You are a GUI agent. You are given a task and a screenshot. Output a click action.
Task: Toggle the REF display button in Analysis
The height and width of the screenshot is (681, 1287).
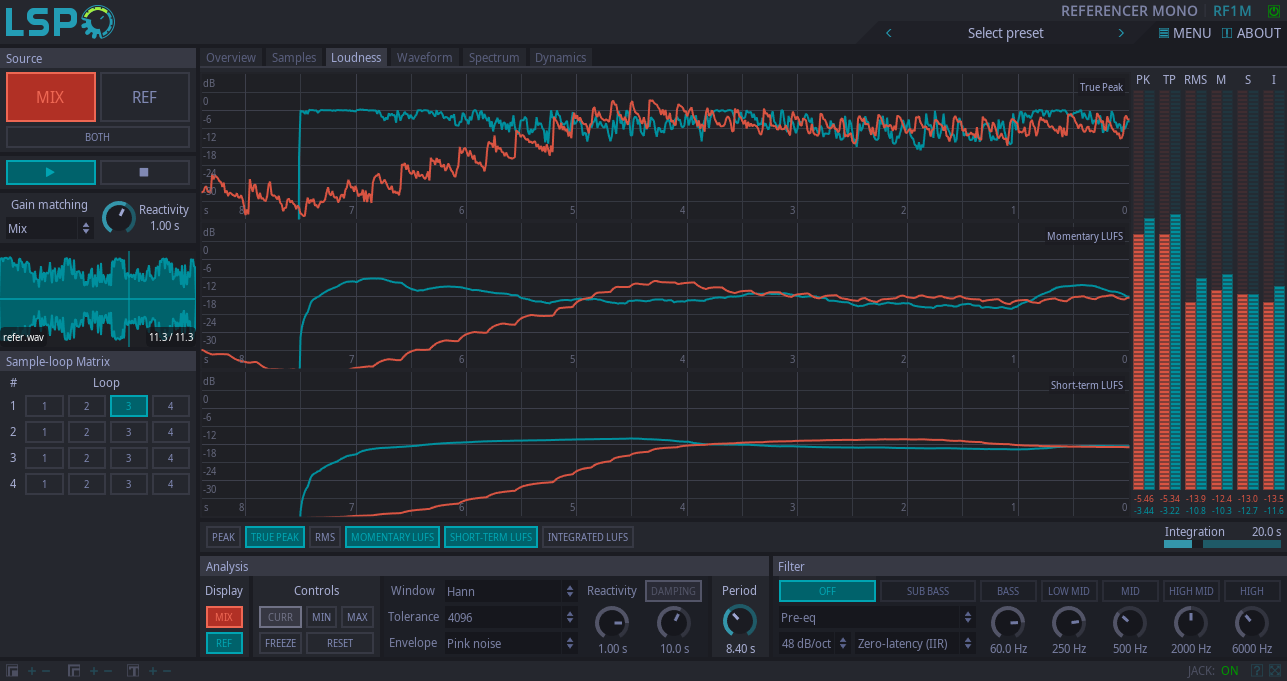(x=224, y=643)
